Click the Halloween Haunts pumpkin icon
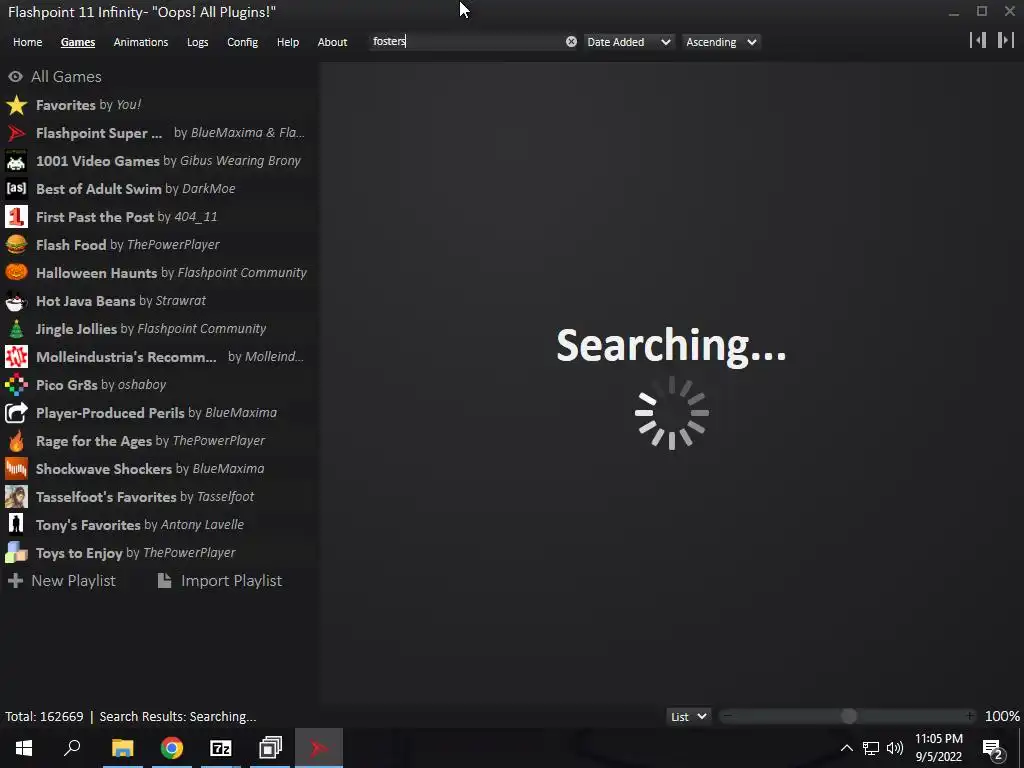1024x768 pixels. tap(16, 273)
